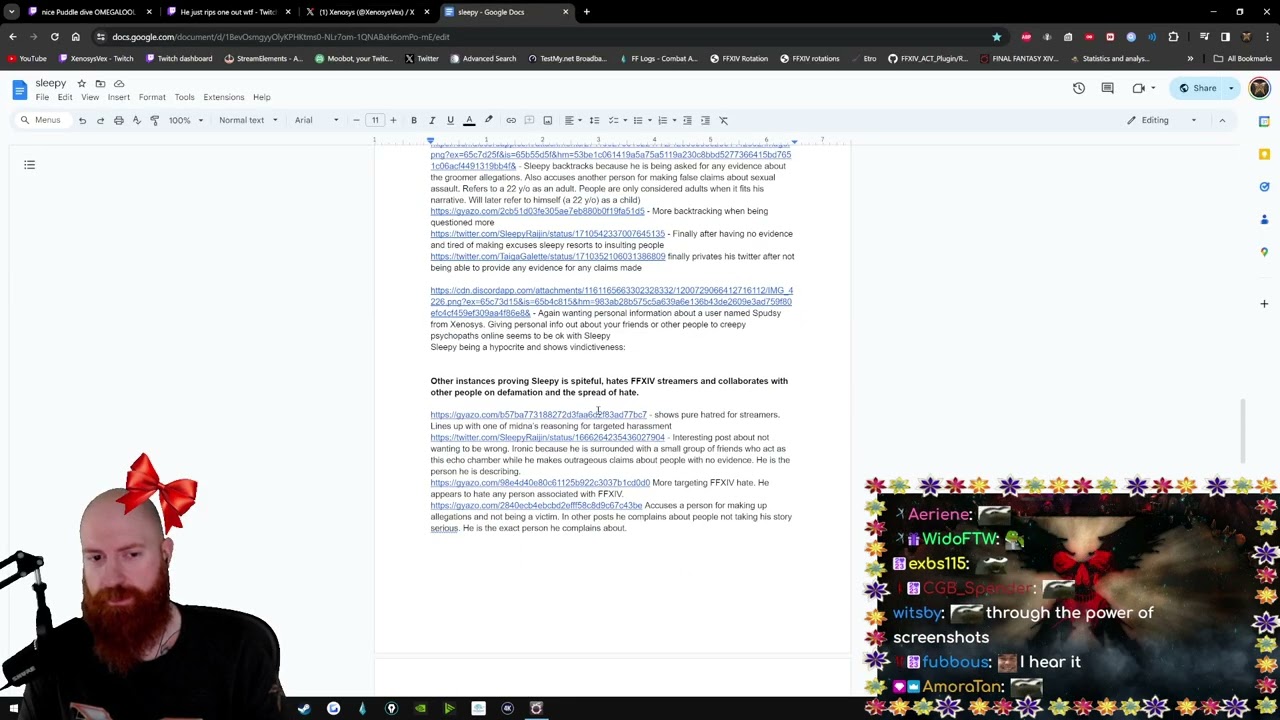Clear formatting from selected text

pos(724,120)
